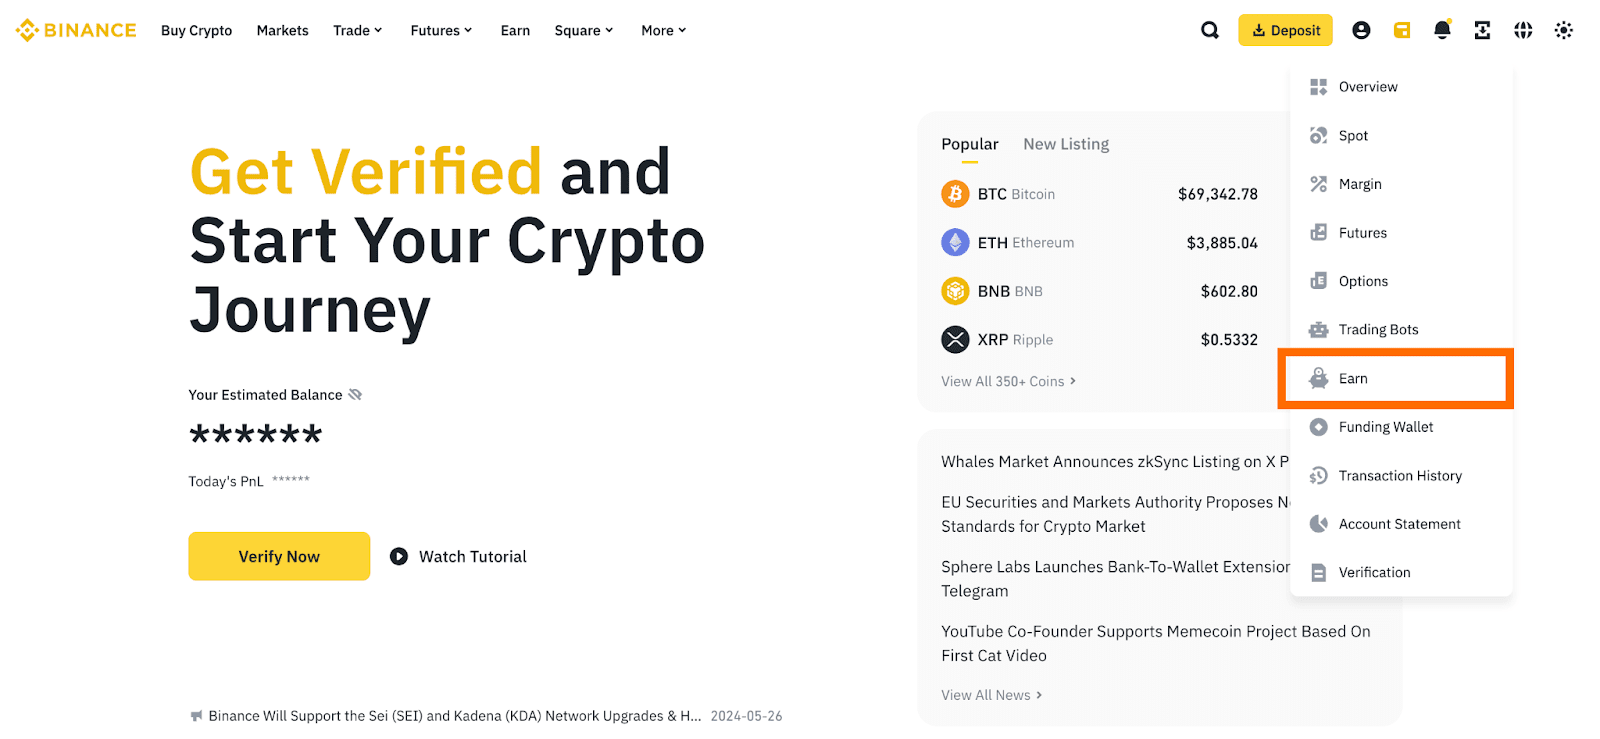This screenshot has height=739, width=1600.
Task: Click the Verify Now button
Action: pos(279,556)
